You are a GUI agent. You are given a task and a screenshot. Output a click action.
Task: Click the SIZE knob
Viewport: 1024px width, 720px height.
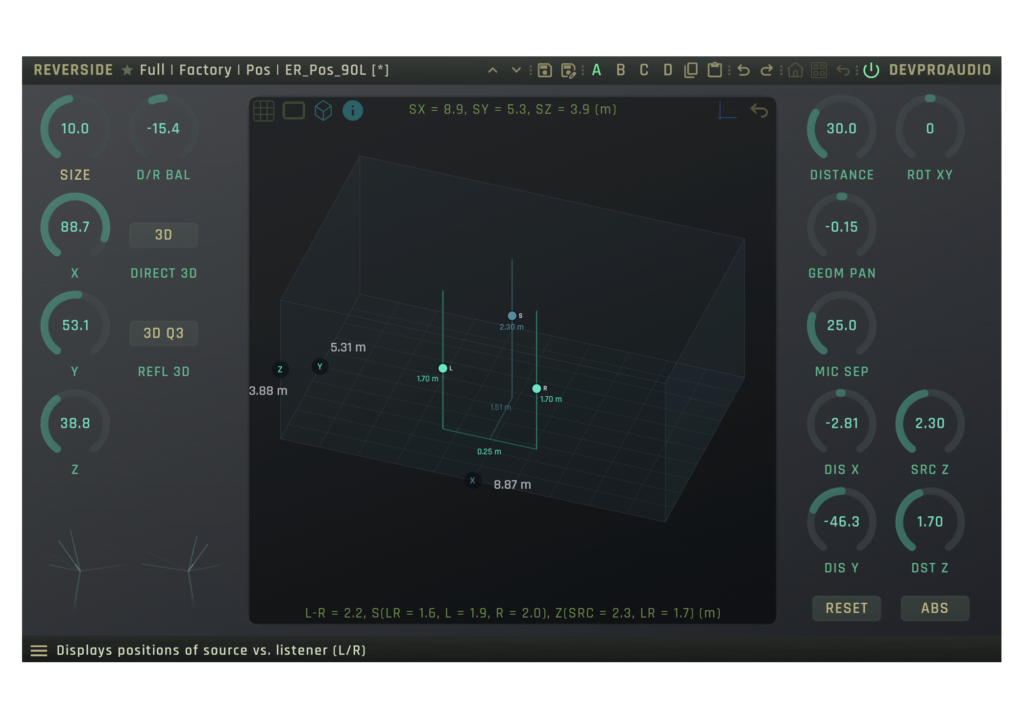(x=75, y=129)
